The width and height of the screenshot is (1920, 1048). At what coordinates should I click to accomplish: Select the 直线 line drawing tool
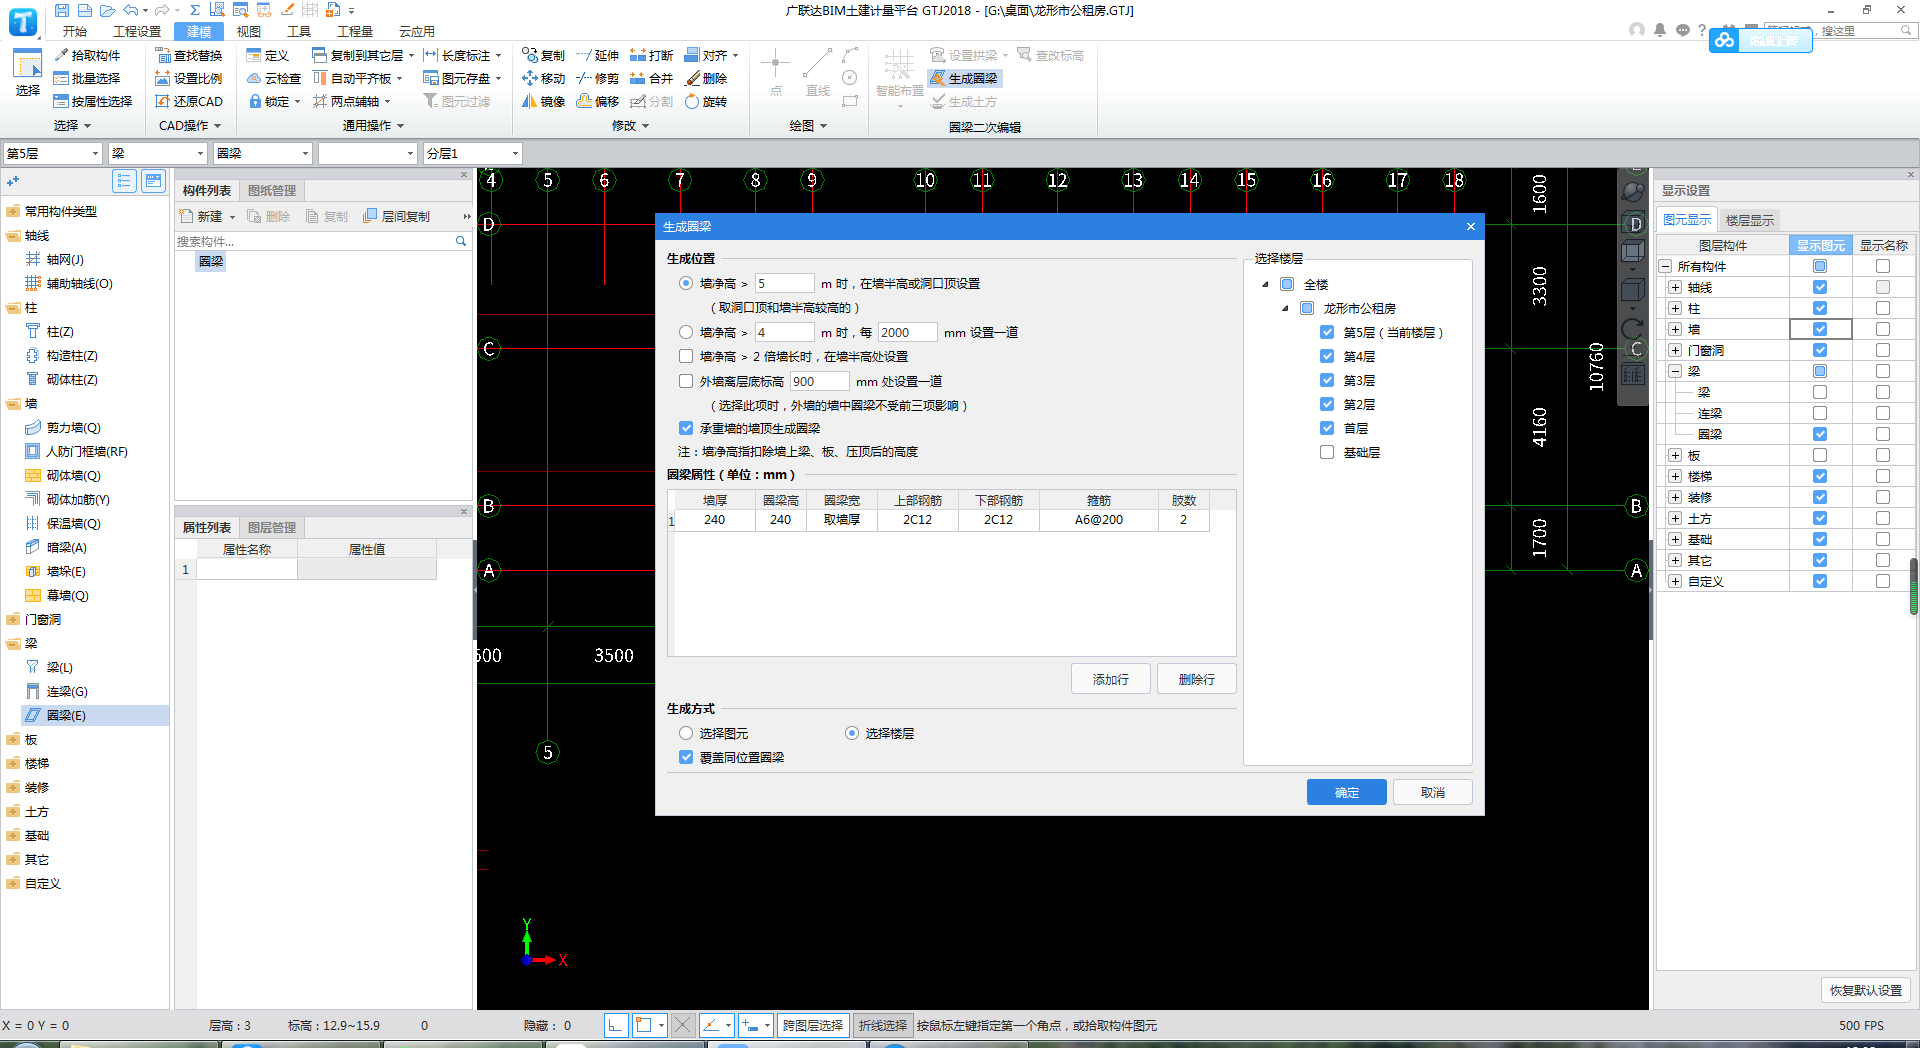tap(818, 73)
